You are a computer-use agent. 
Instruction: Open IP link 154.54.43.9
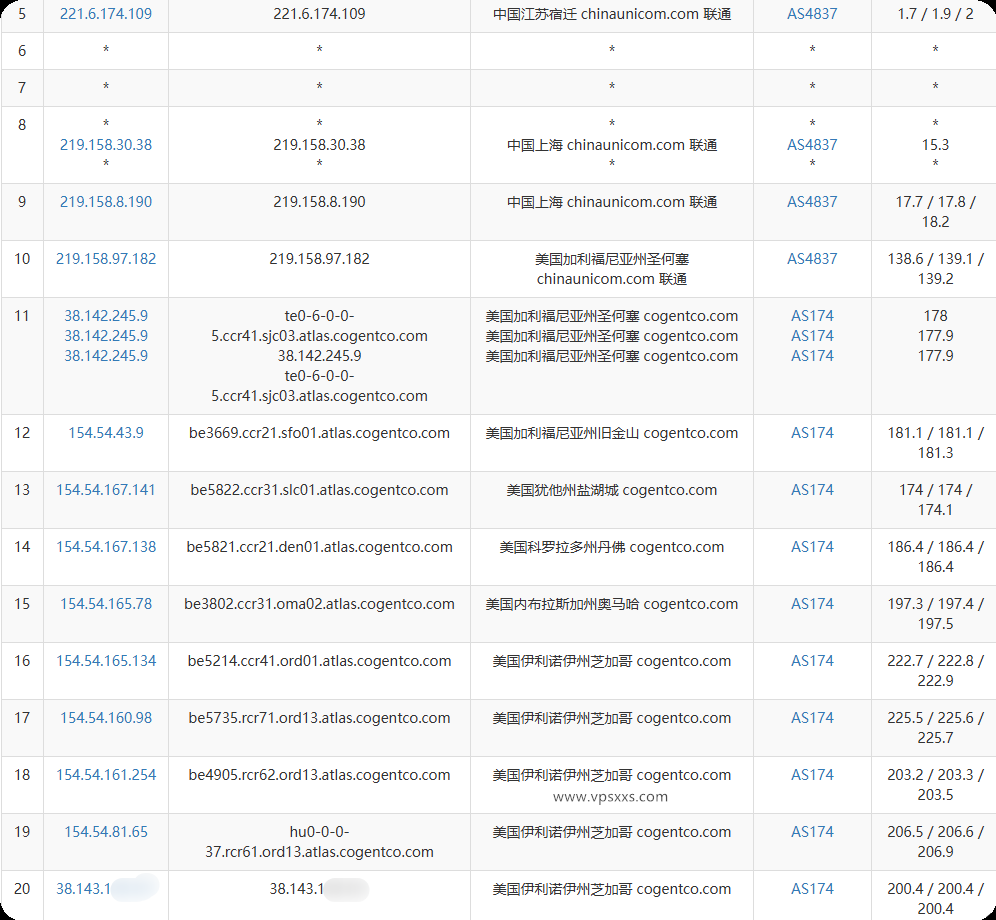[105, 433]
